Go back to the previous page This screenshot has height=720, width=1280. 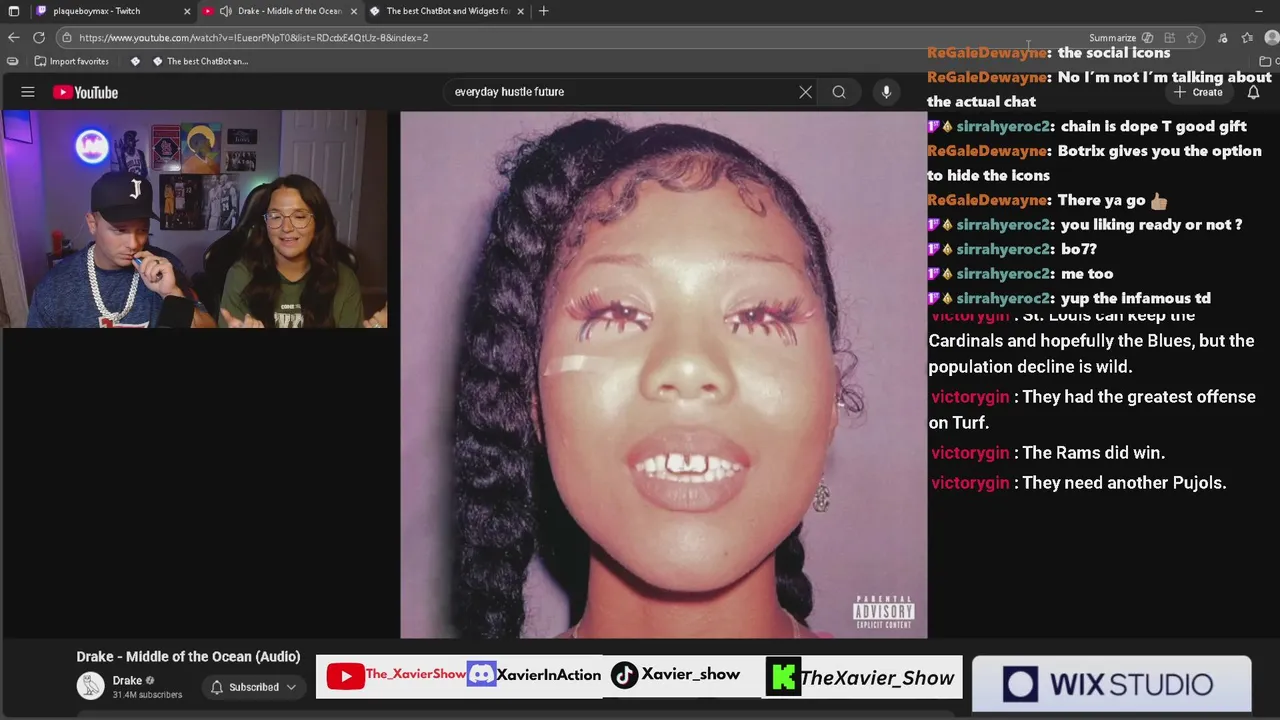click(x=13, y=38)
